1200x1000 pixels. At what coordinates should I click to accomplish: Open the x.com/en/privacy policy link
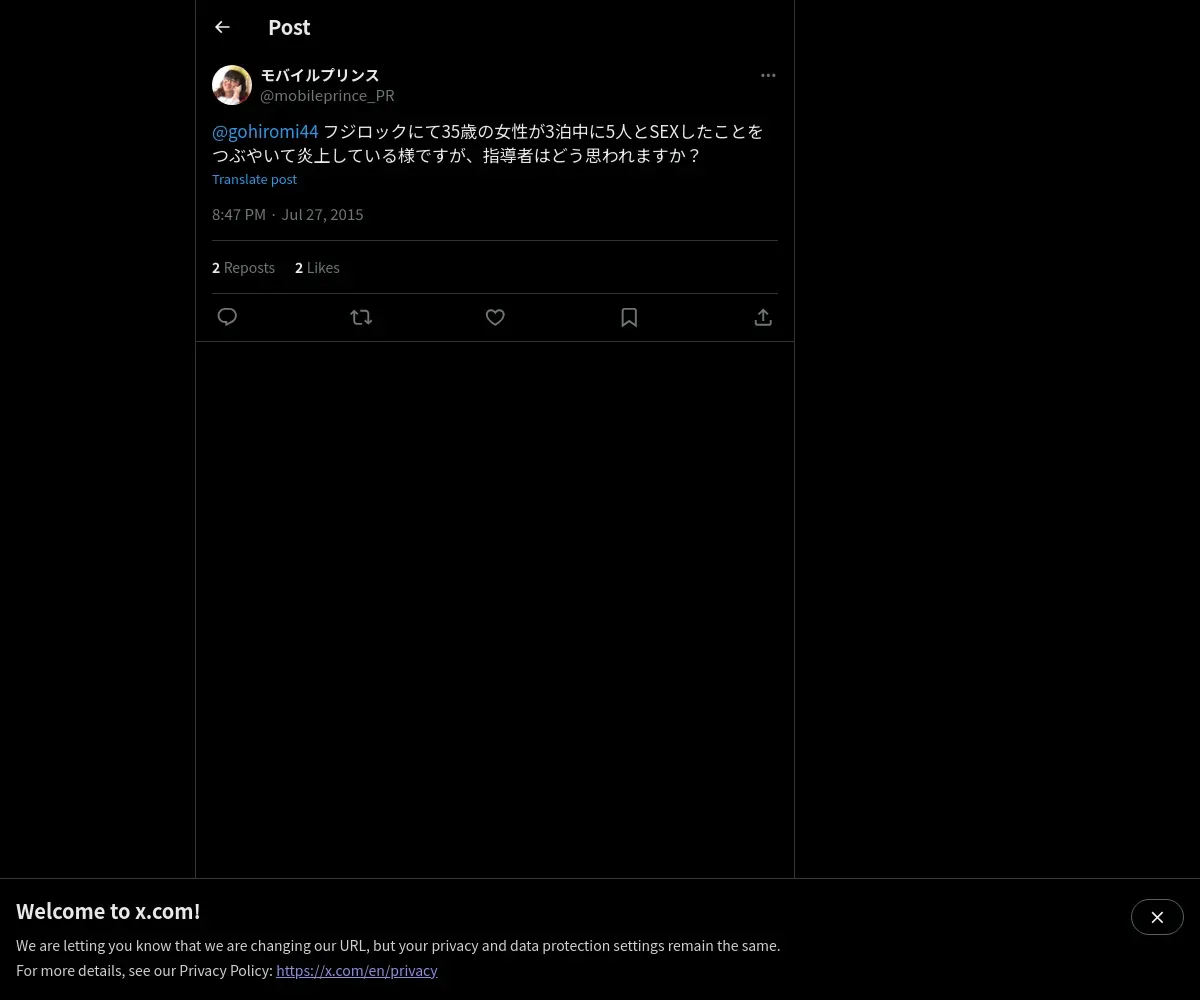pos(357,970)
